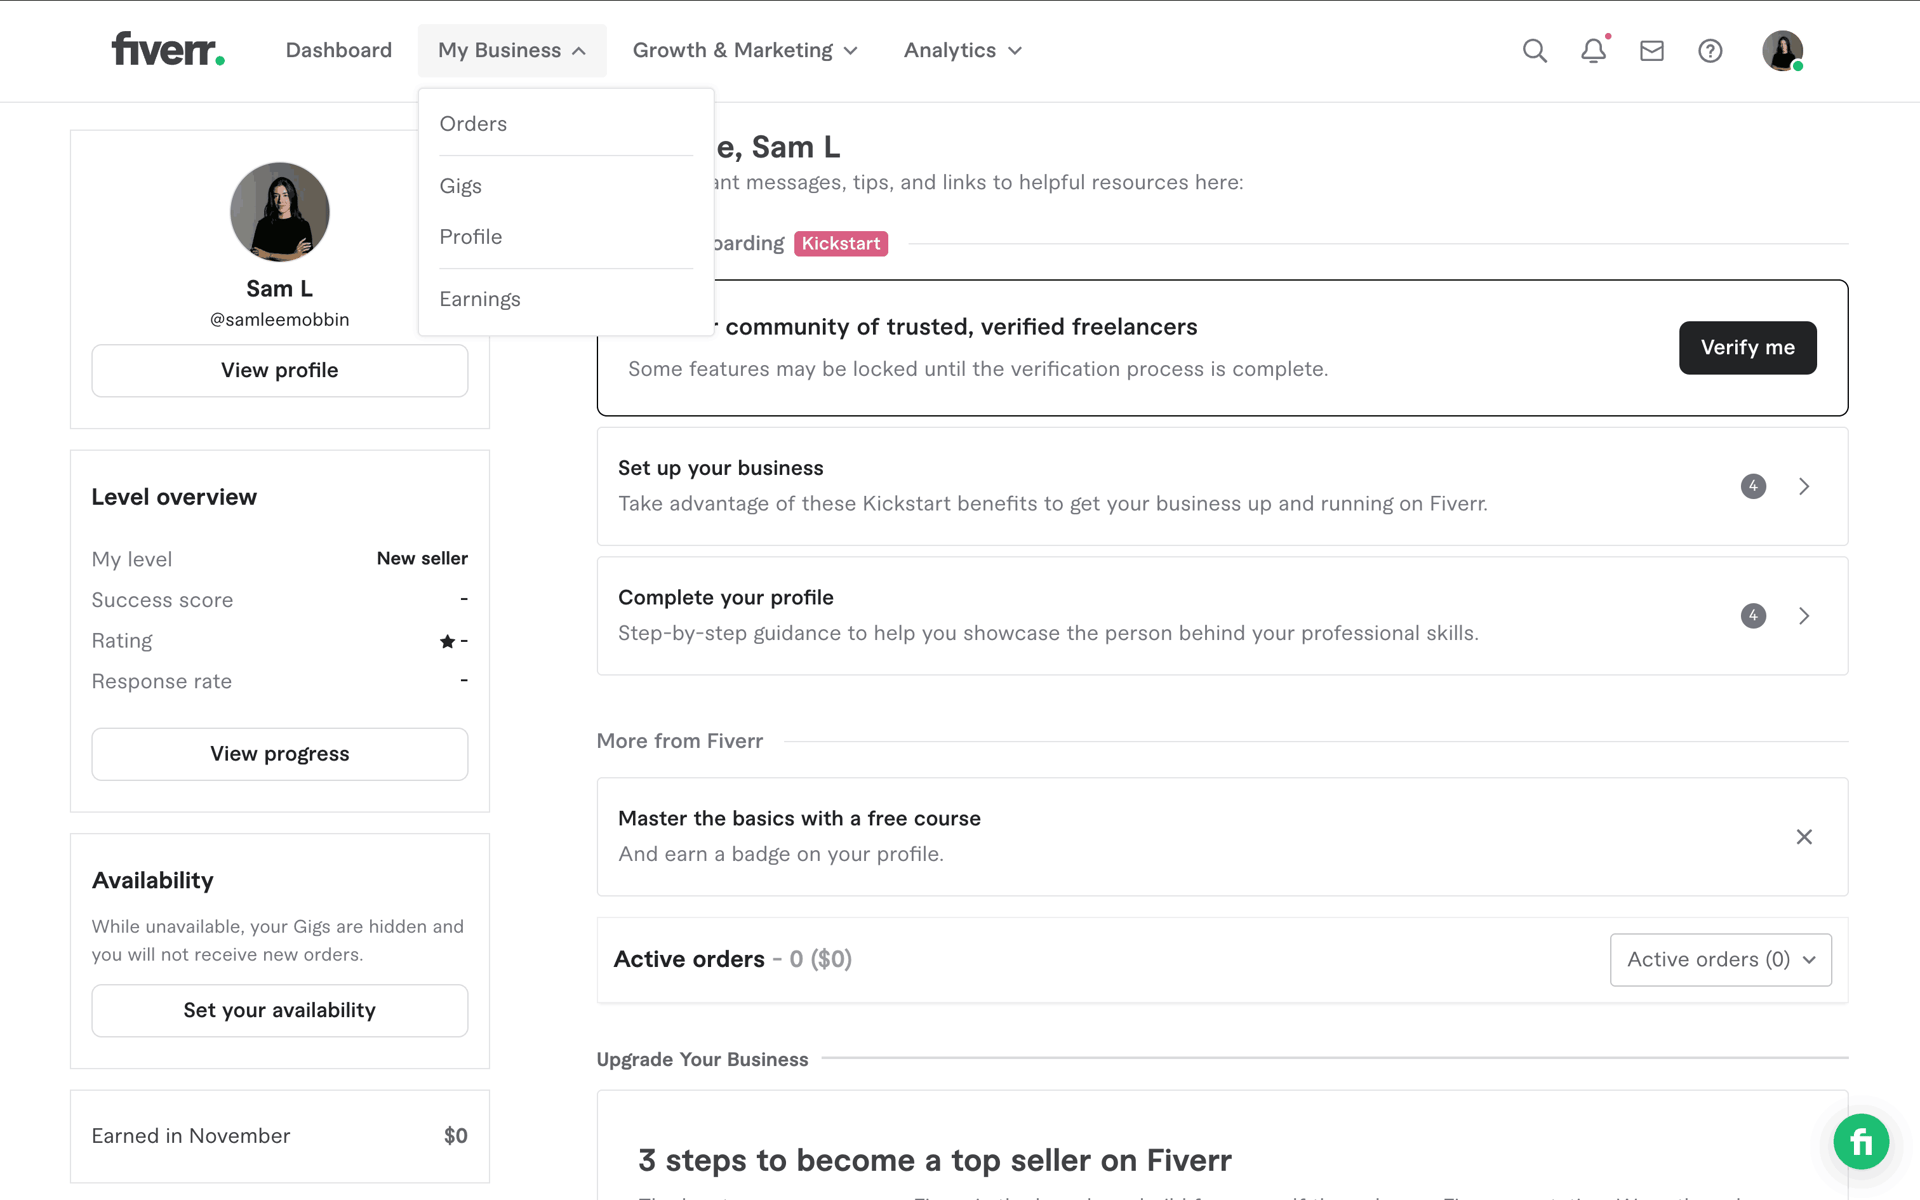Viewport: 1920px width, 1200px height.
Task: Open the notifications bell
Action: [1593, 51]
